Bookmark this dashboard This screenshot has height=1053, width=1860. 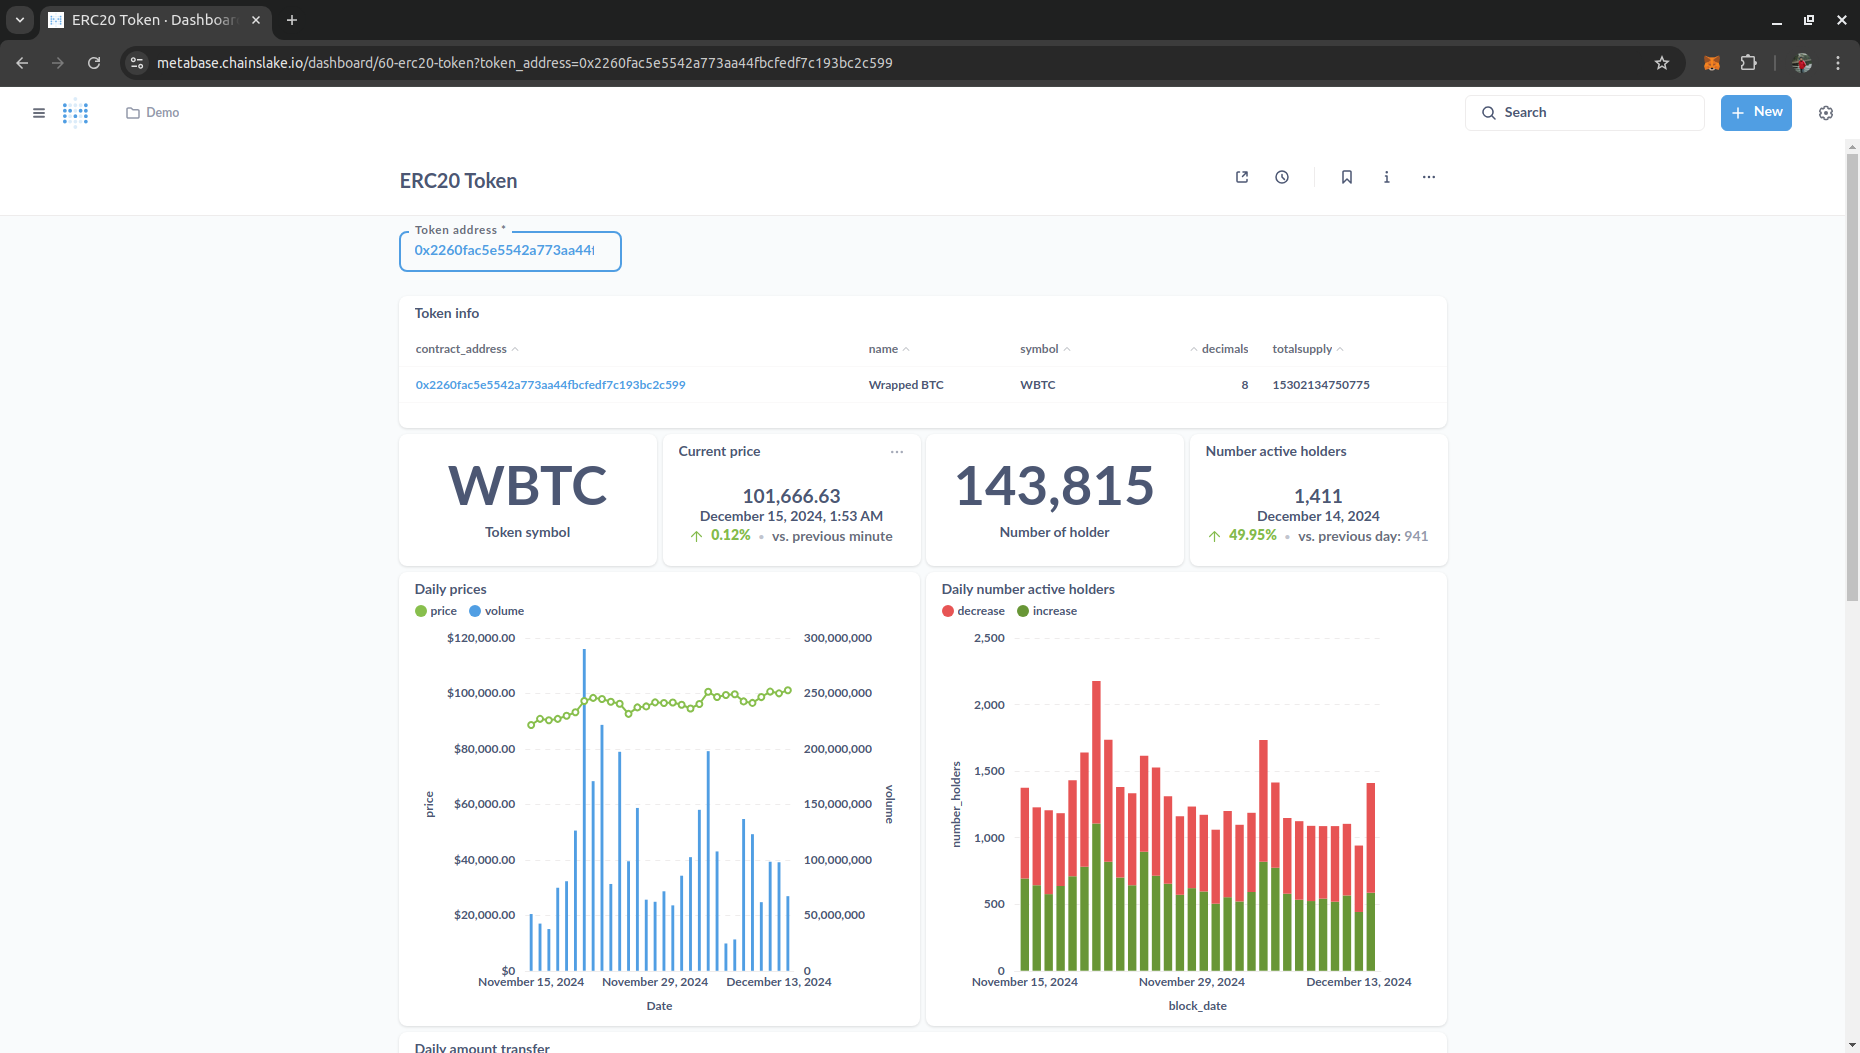(x=1347, y=177)
